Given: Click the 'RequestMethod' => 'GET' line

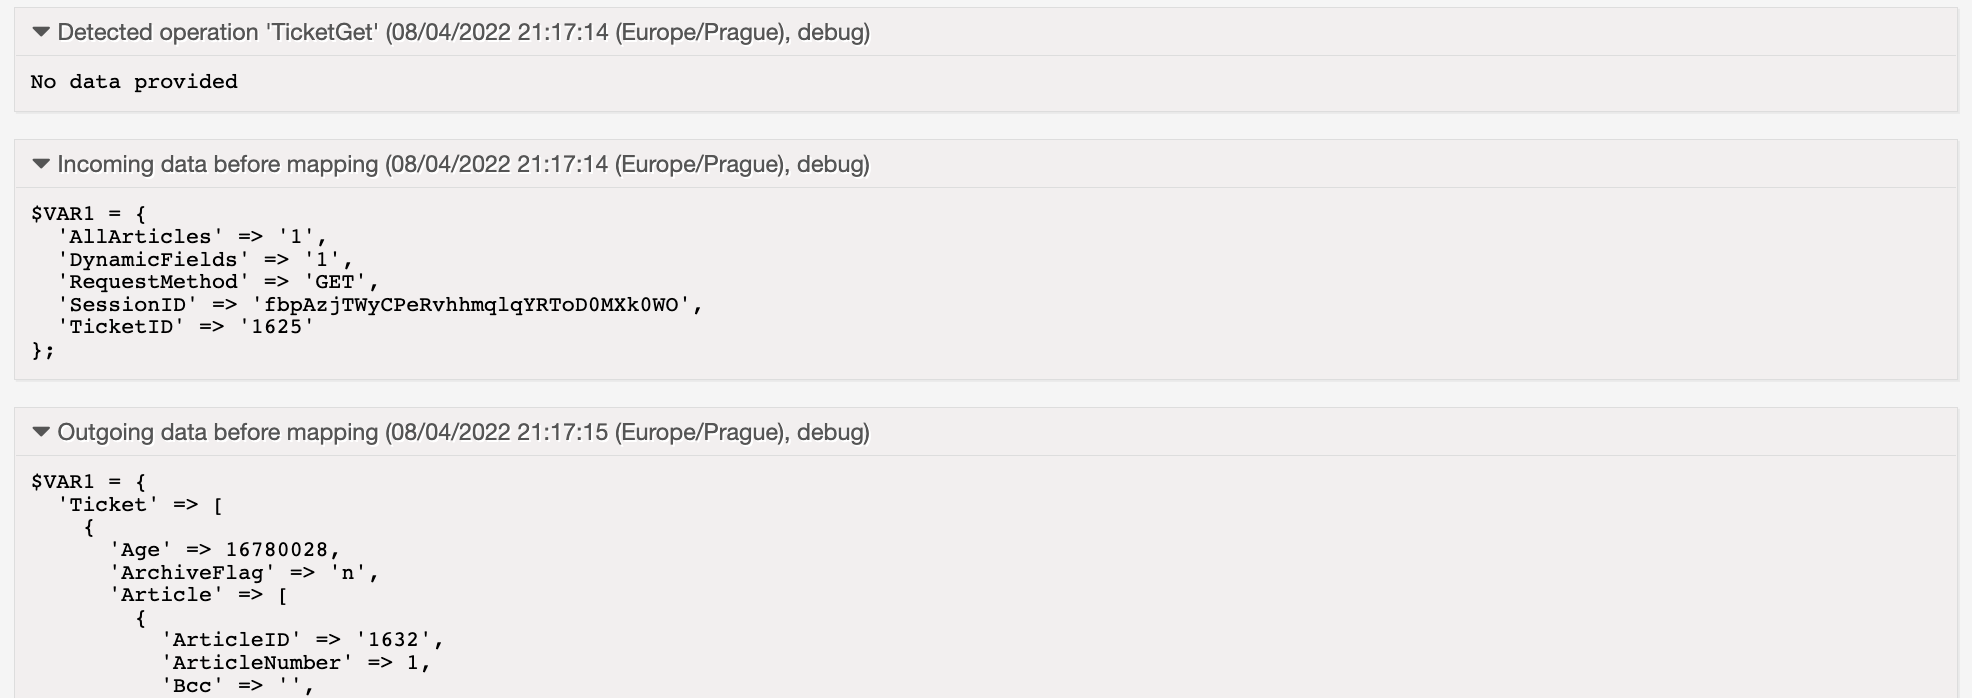Looking at the screenshot, I should point(218,282).
